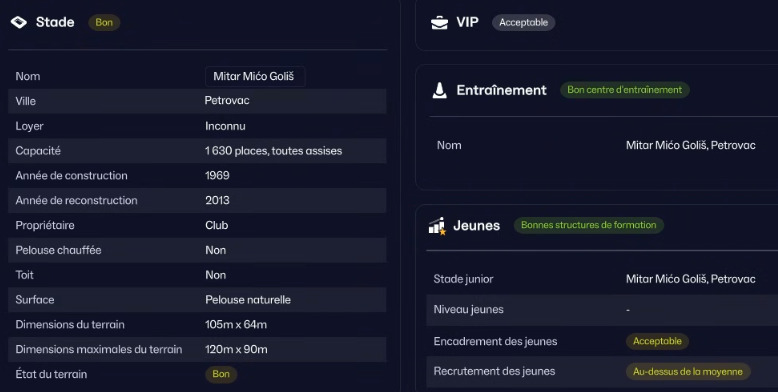Image resolution: width=778 pixels, height=392 pixels.
Task: Click the Jeunes chart-star icon
Action: tap(437, 226)
